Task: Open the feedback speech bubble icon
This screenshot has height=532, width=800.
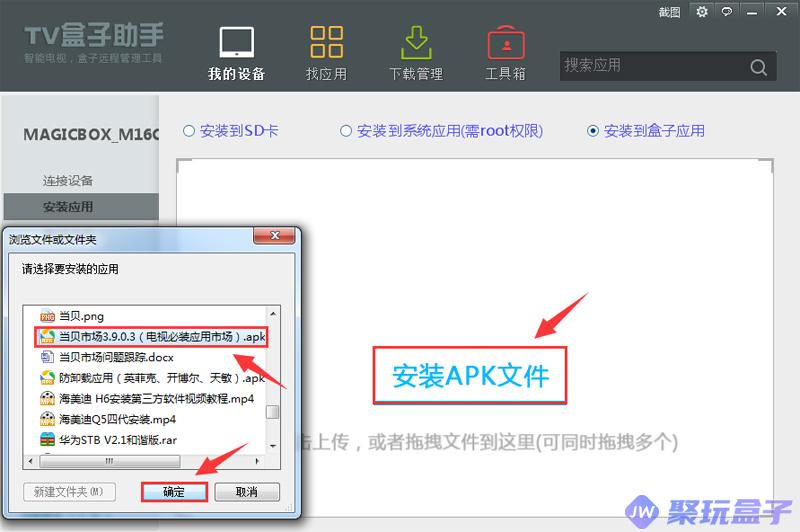Action: 727,11
